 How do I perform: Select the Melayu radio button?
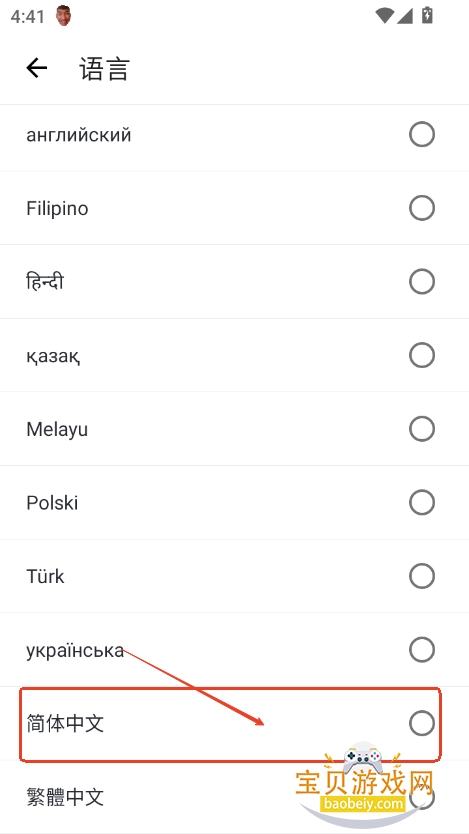[x=422, y=429]
